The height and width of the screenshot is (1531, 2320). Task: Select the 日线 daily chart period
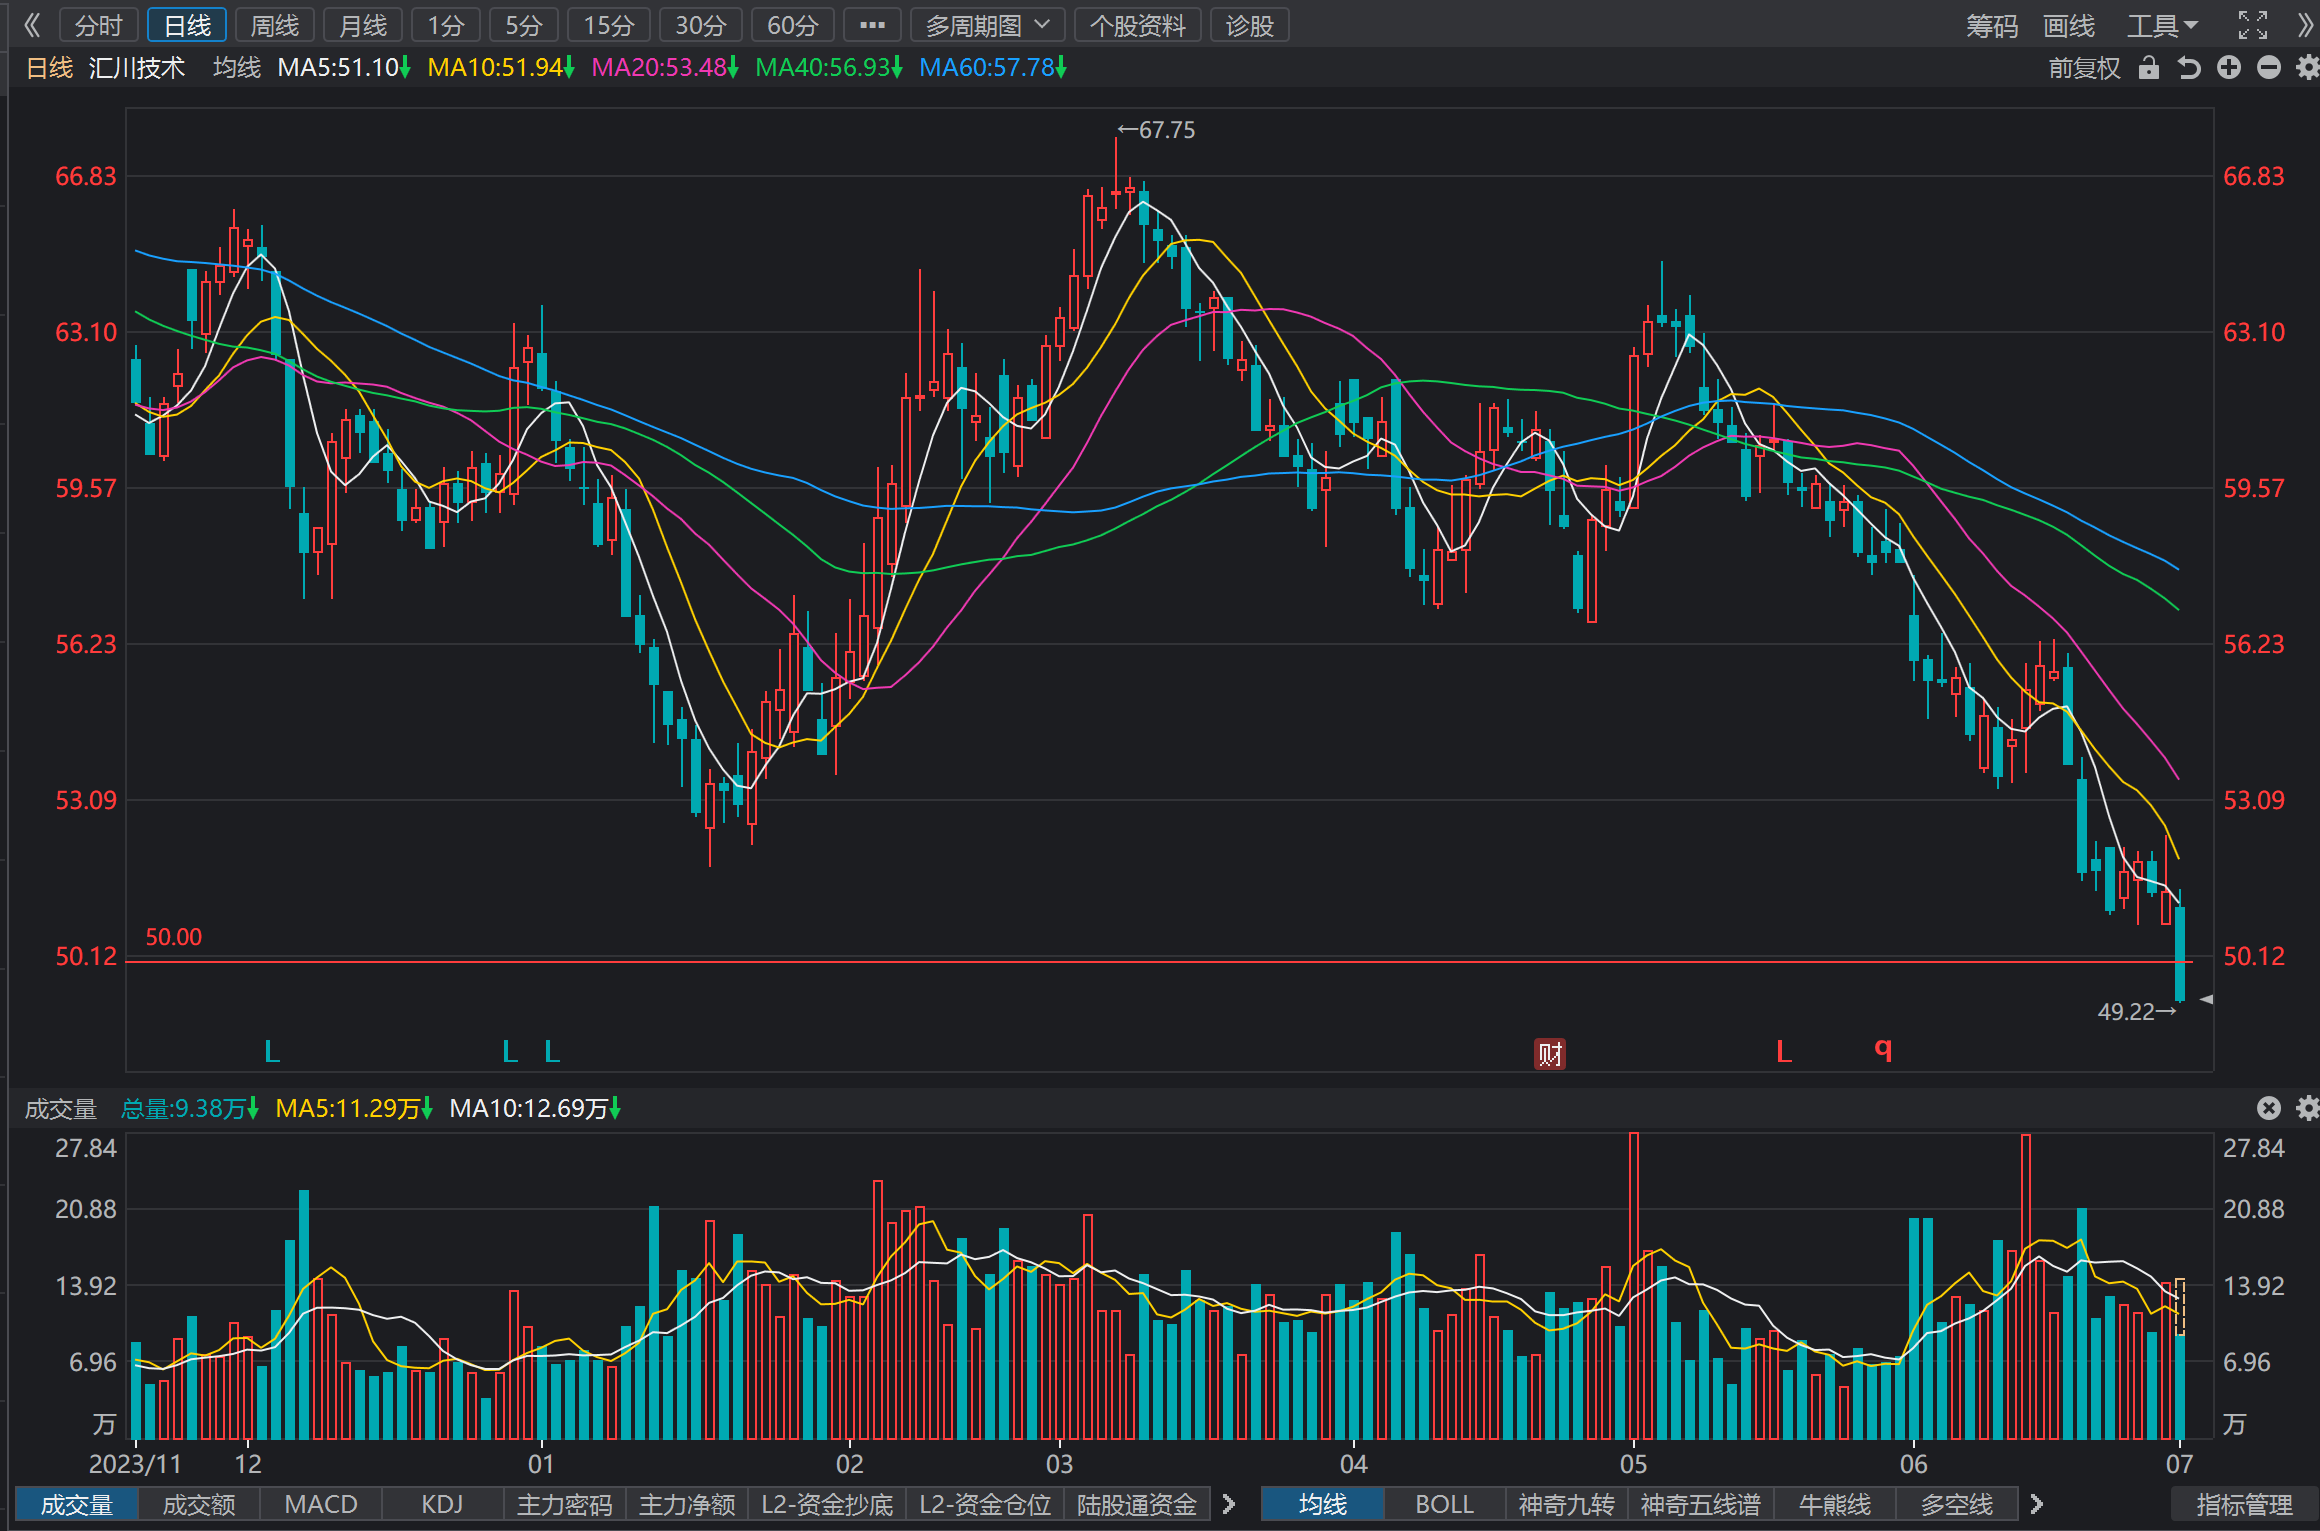pyautogui.click(x=187, y=25)
